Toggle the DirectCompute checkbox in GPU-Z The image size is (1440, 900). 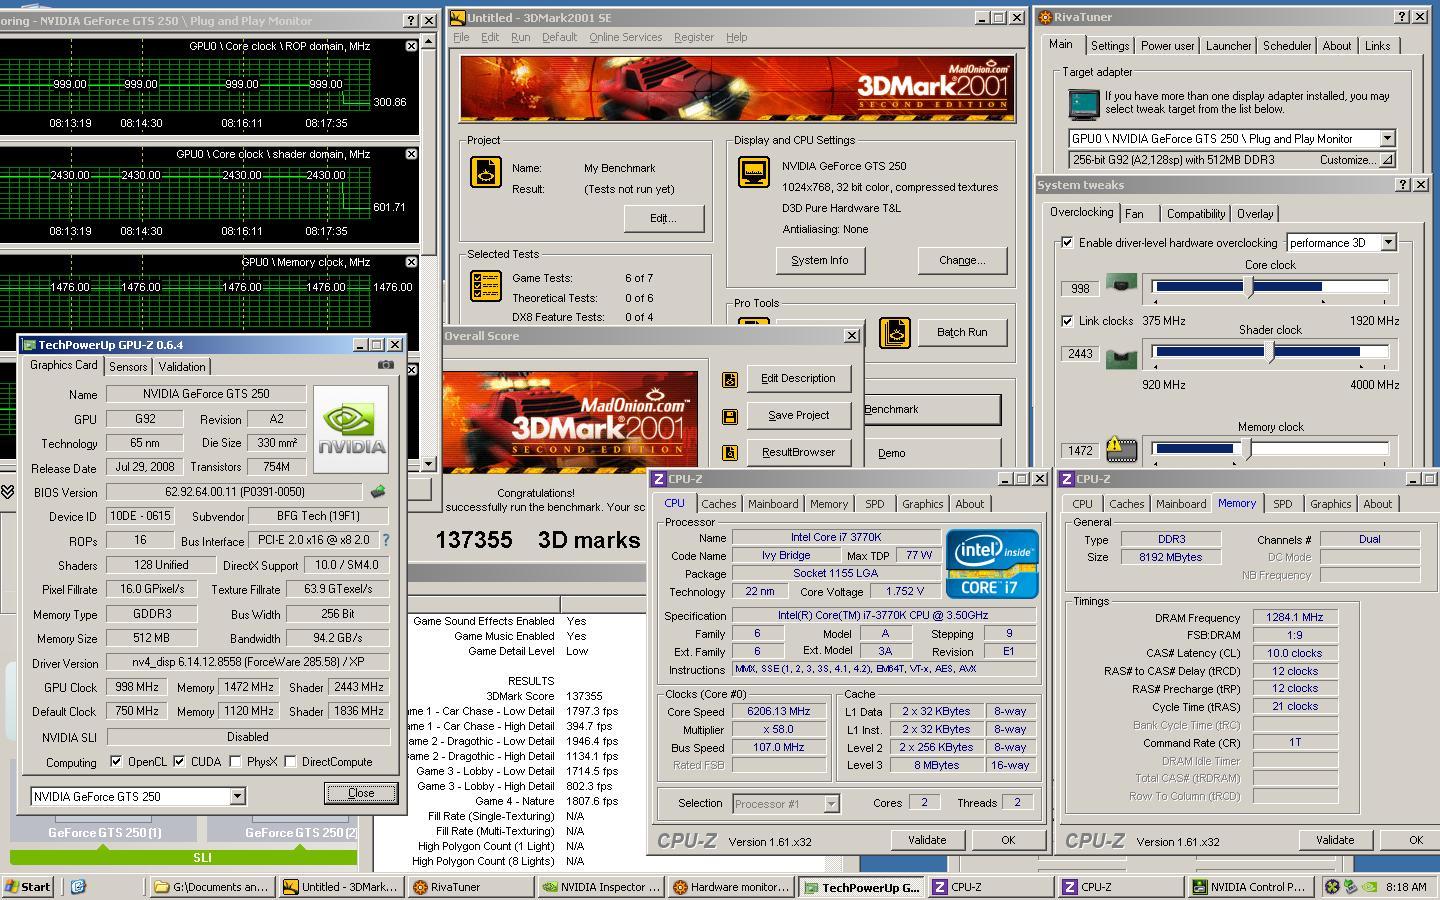[290, 762]
